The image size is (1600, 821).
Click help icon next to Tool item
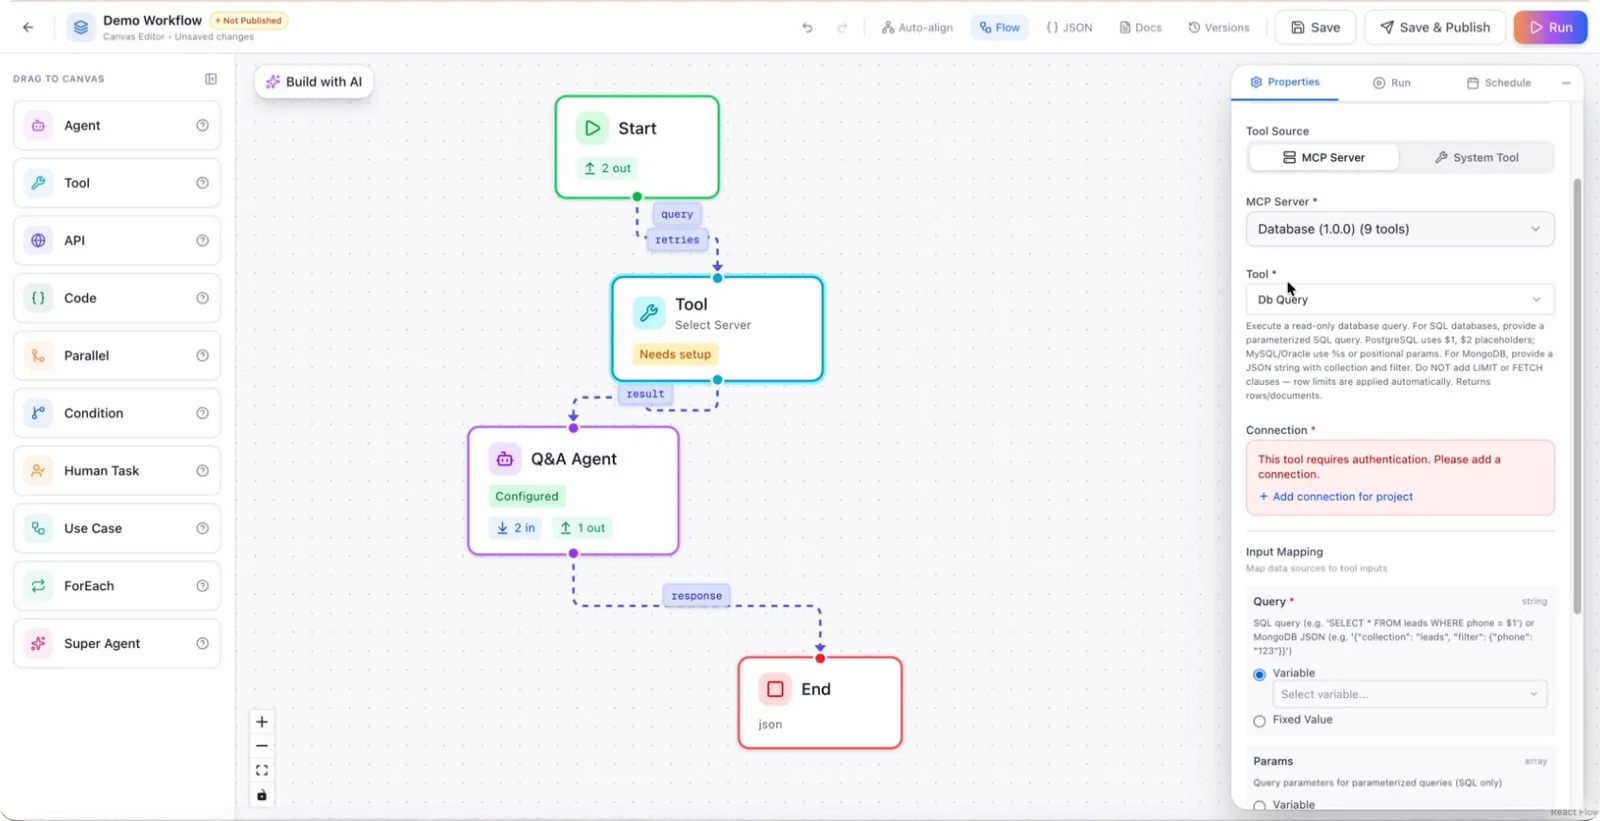tap(202, 183)
